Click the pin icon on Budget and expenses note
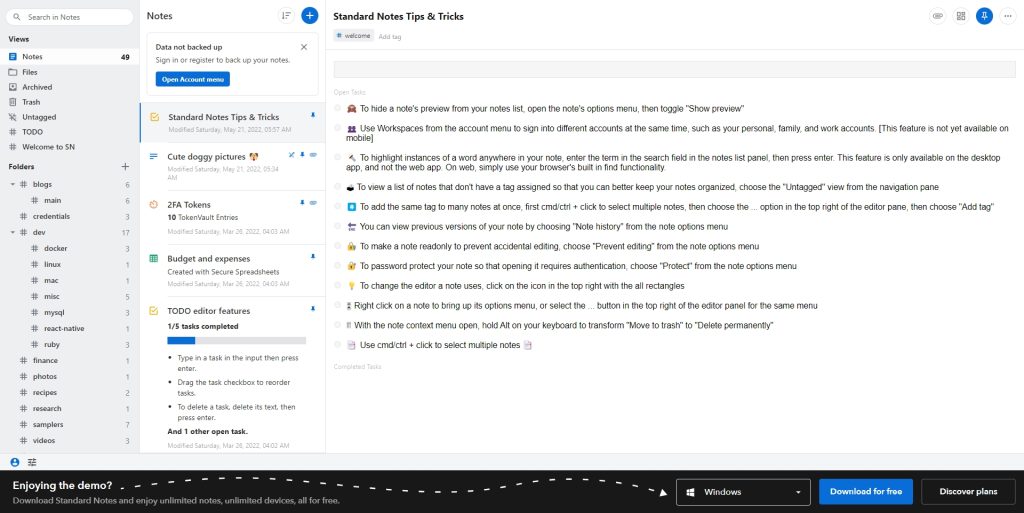This screenshot has height=513, width=1024. click(x=313, y=256)
